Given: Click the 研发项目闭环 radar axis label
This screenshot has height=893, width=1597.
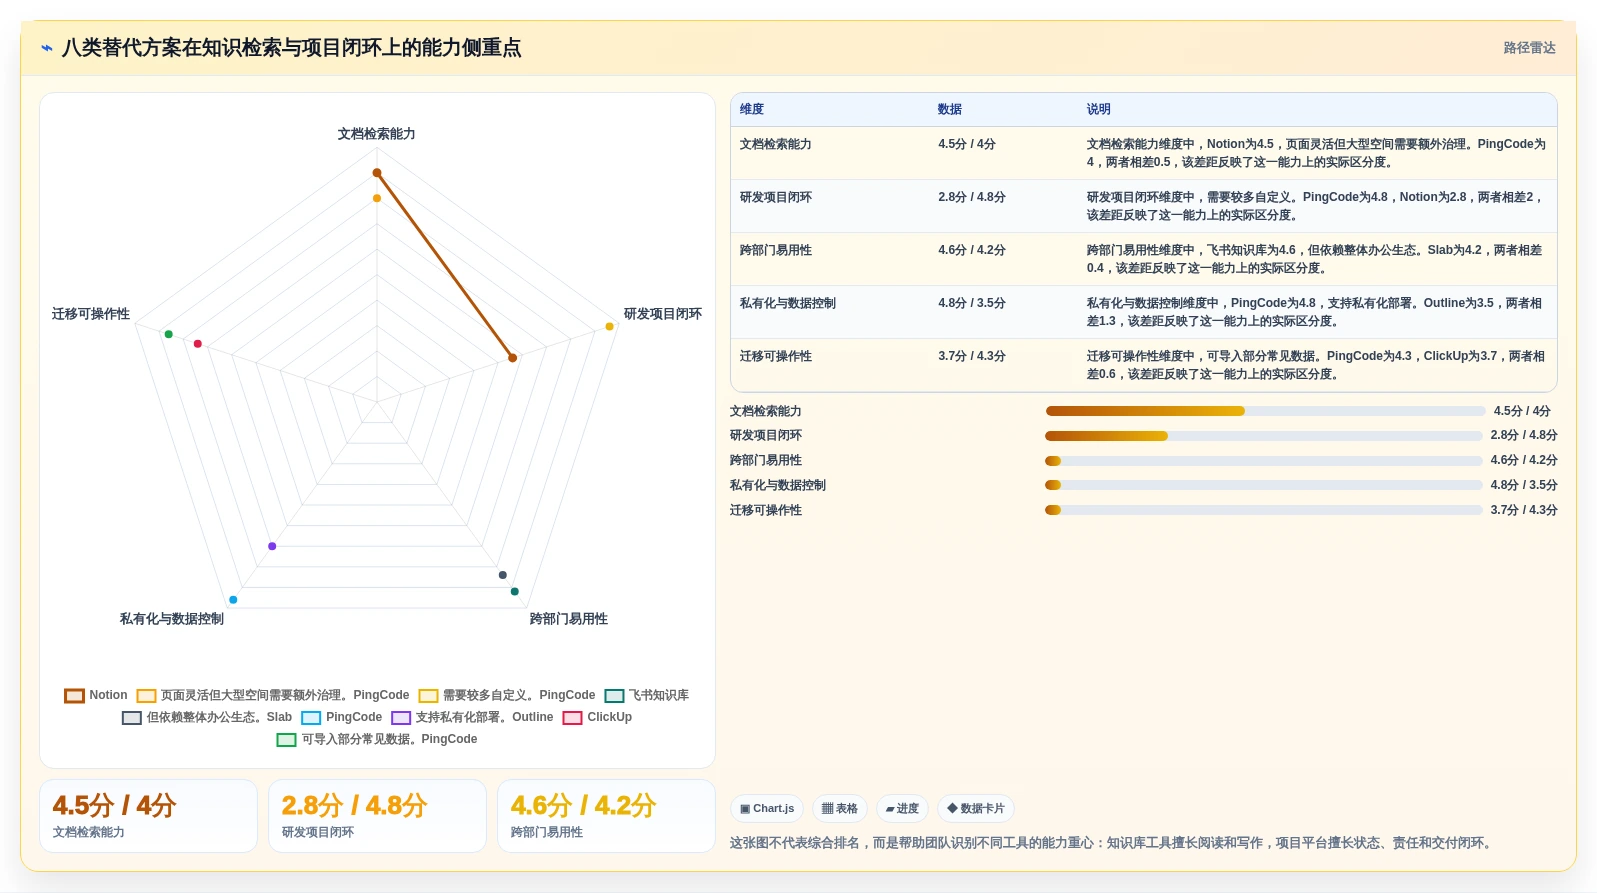Looking at the screenshot, I should [x=663, y=314].
